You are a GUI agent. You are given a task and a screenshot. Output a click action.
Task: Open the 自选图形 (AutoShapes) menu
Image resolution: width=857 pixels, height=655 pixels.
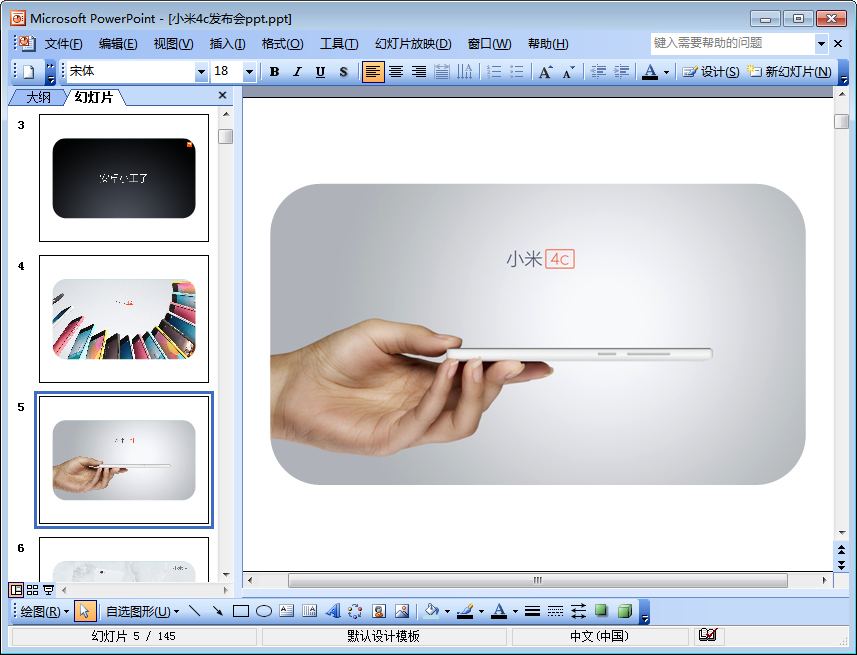142,611
